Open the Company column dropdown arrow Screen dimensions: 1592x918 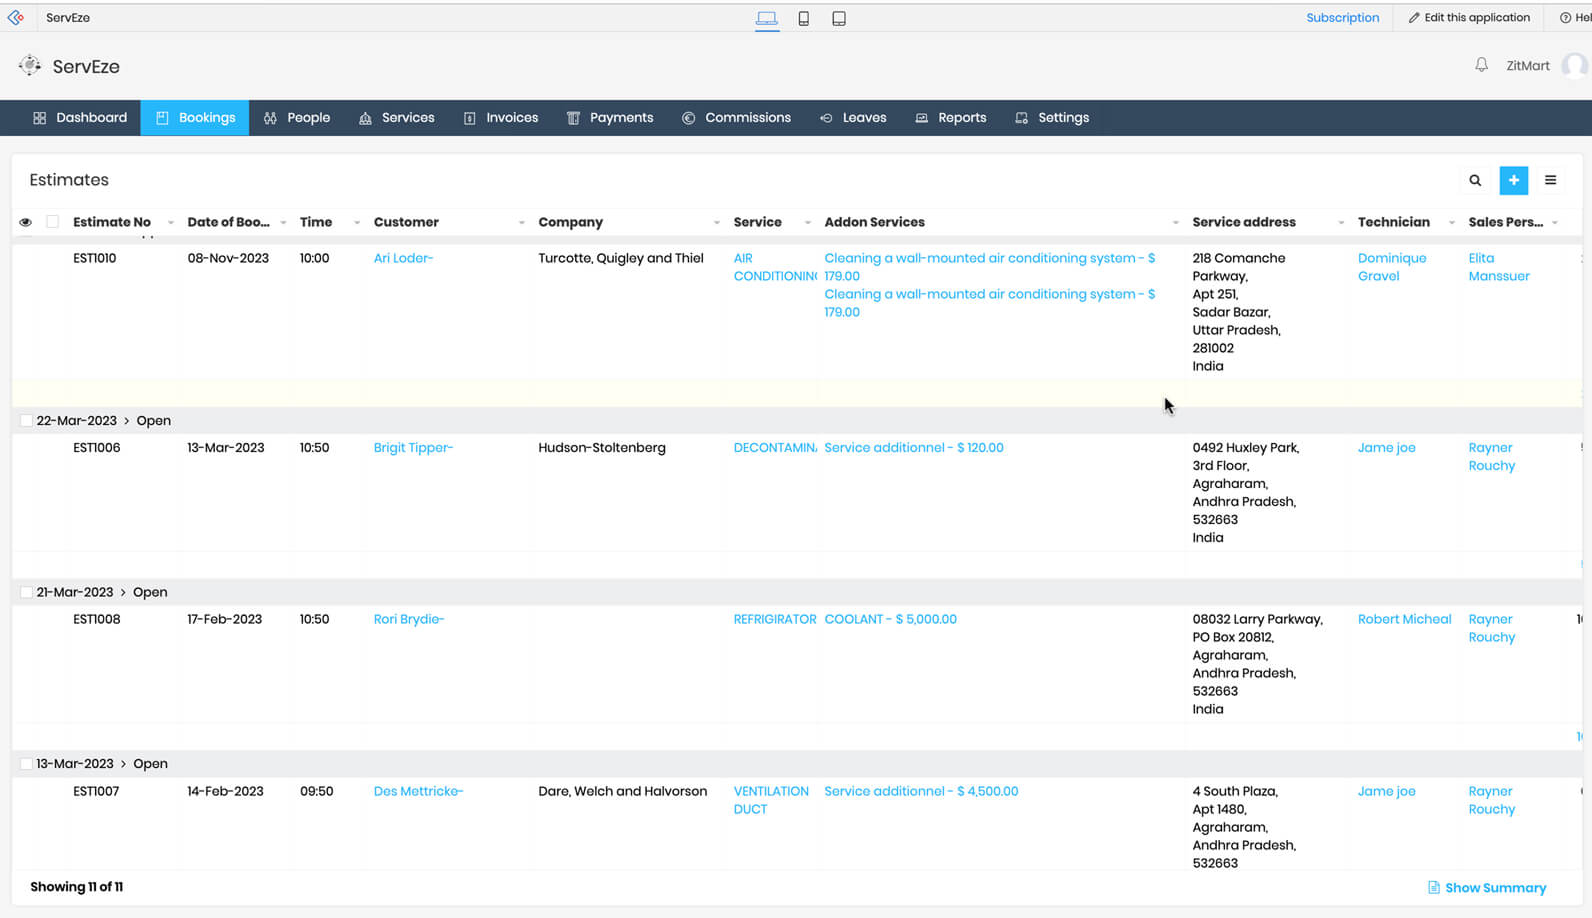(716, 223)
